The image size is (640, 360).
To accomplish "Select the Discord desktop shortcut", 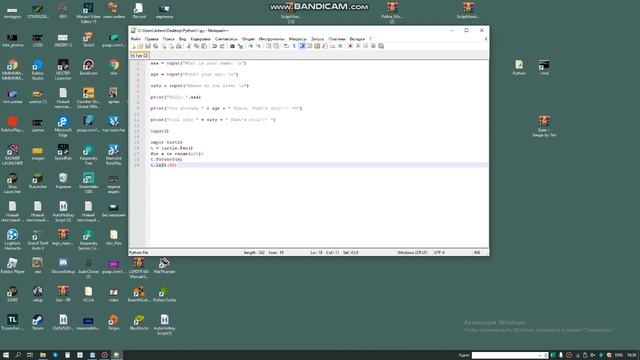I will click(139, 11).
